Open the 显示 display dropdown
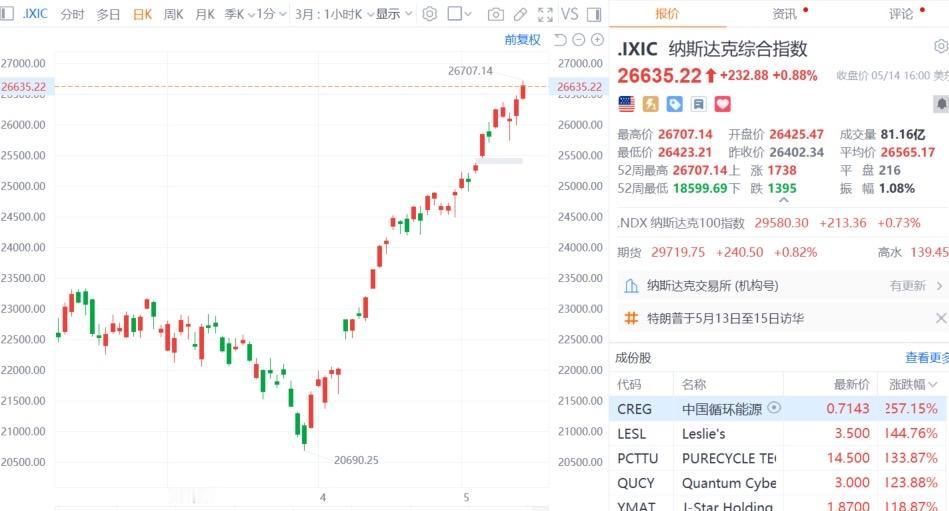Viewport: 949px width, 511px height. (394, 14)
